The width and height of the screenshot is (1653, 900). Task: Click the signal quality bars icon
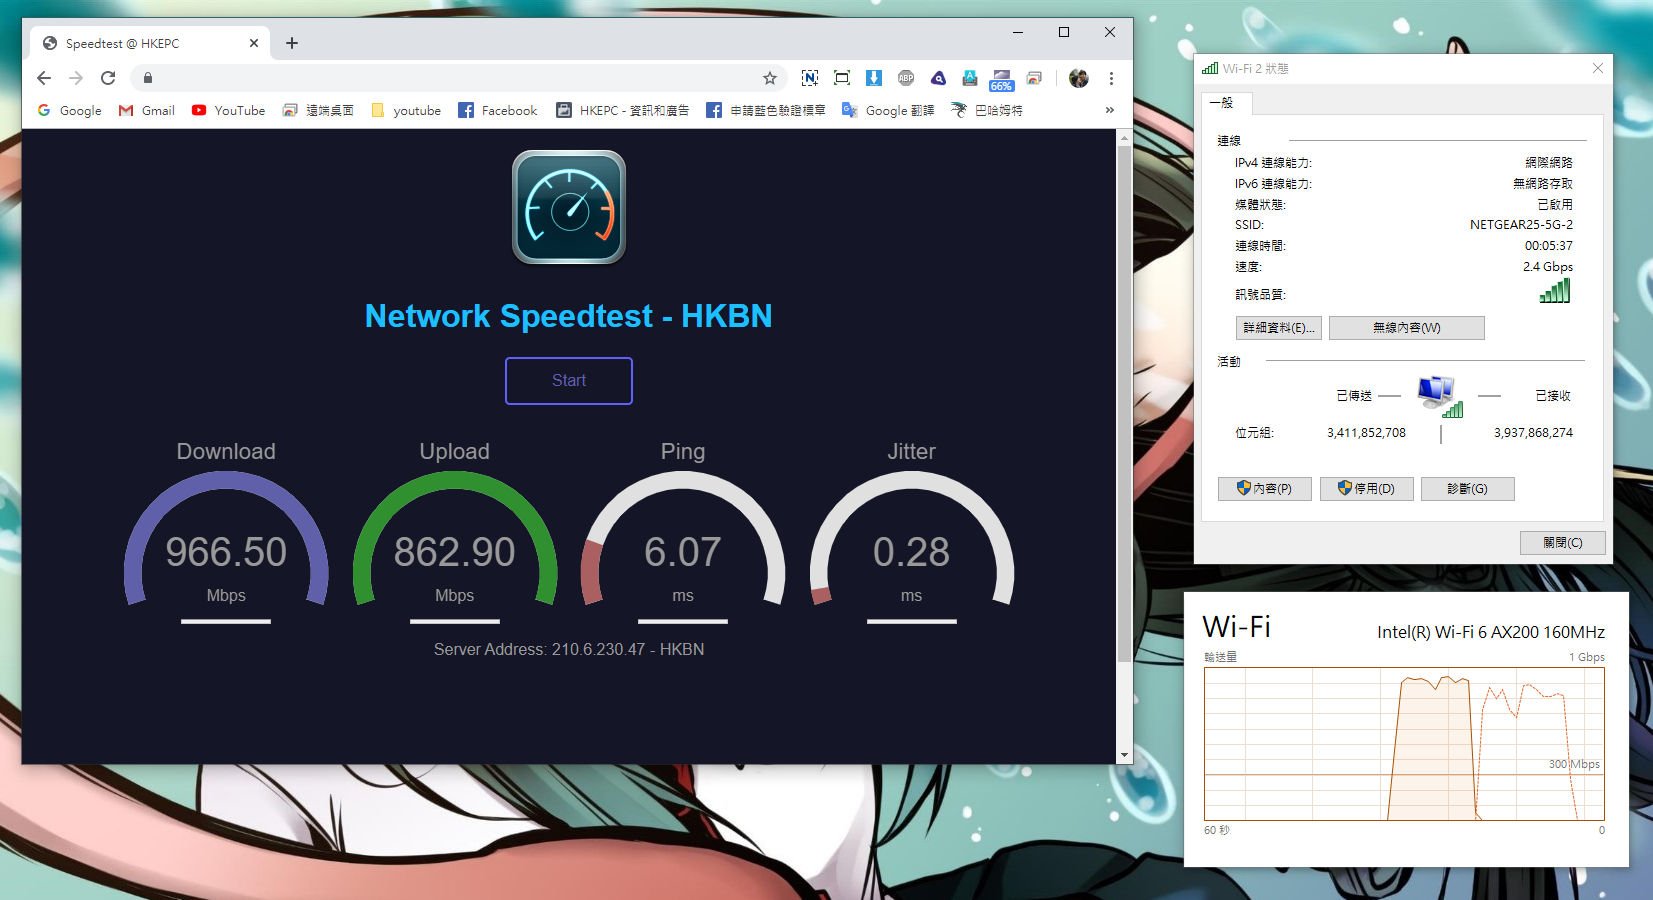tap(1555, 291)
